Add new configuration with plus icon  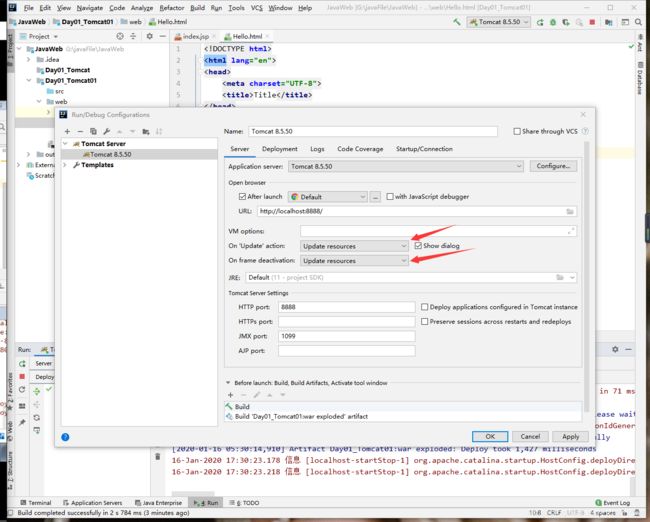(x=67, y=131)
